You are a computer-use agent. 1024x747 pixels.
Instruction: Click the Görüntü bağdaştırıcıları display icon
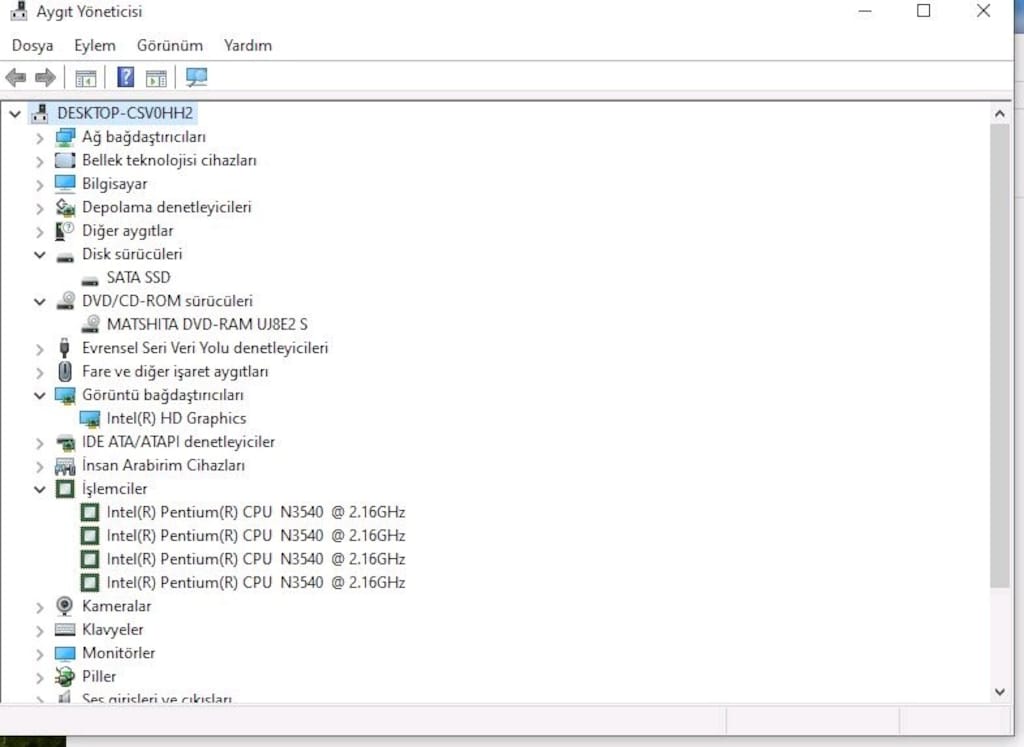point(65,396)
